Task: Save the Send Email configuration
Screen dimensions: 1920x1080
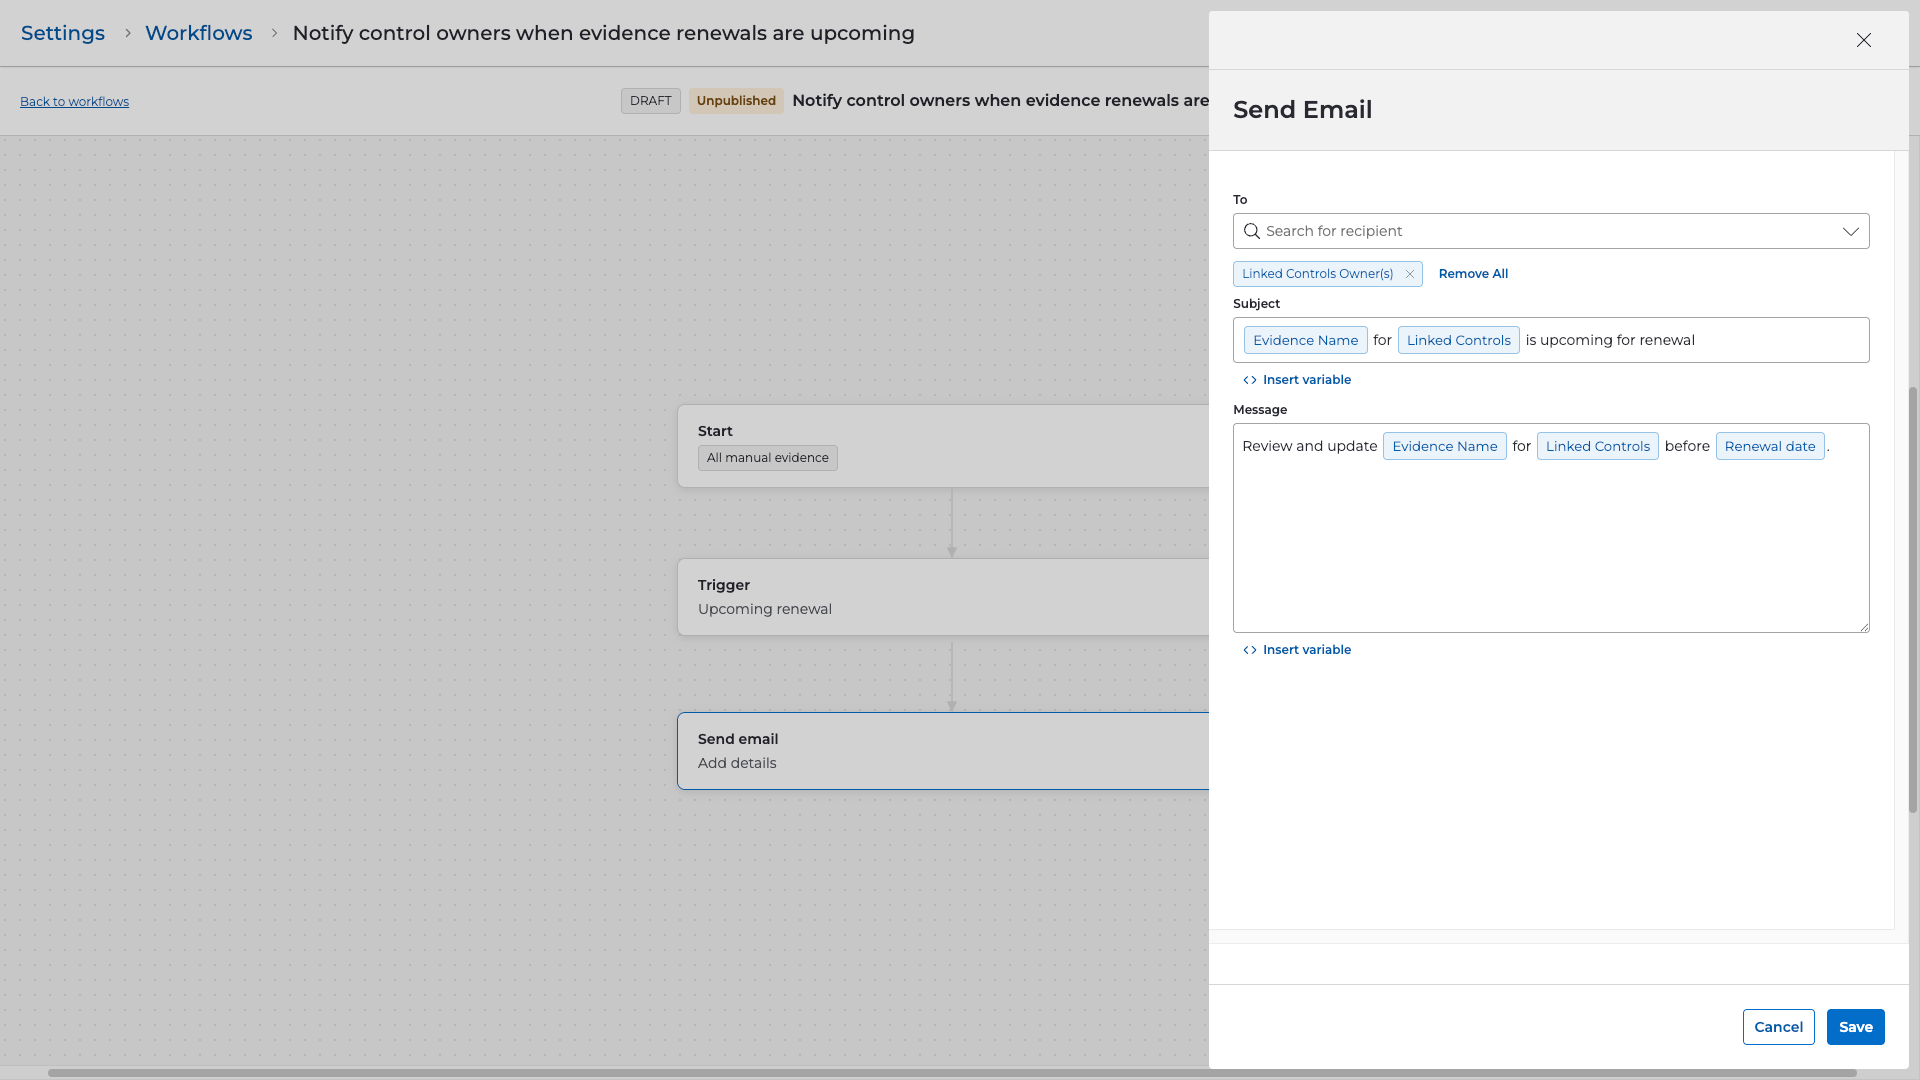Action: pos(1855,1027)
